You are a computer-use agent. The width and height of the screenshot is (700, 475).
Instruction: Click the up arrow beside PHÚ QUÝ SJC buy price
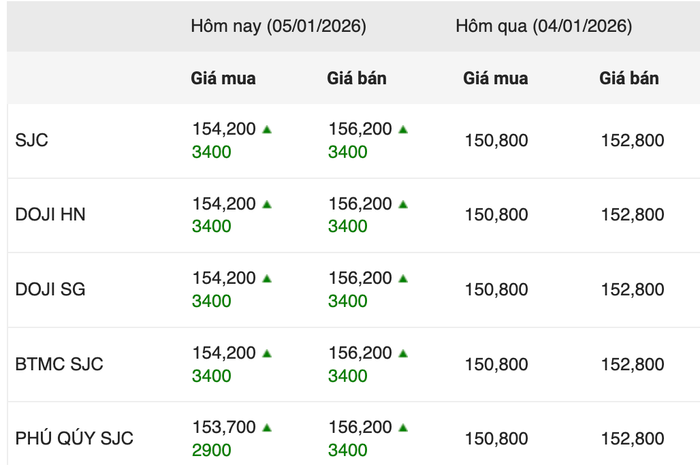267,428
